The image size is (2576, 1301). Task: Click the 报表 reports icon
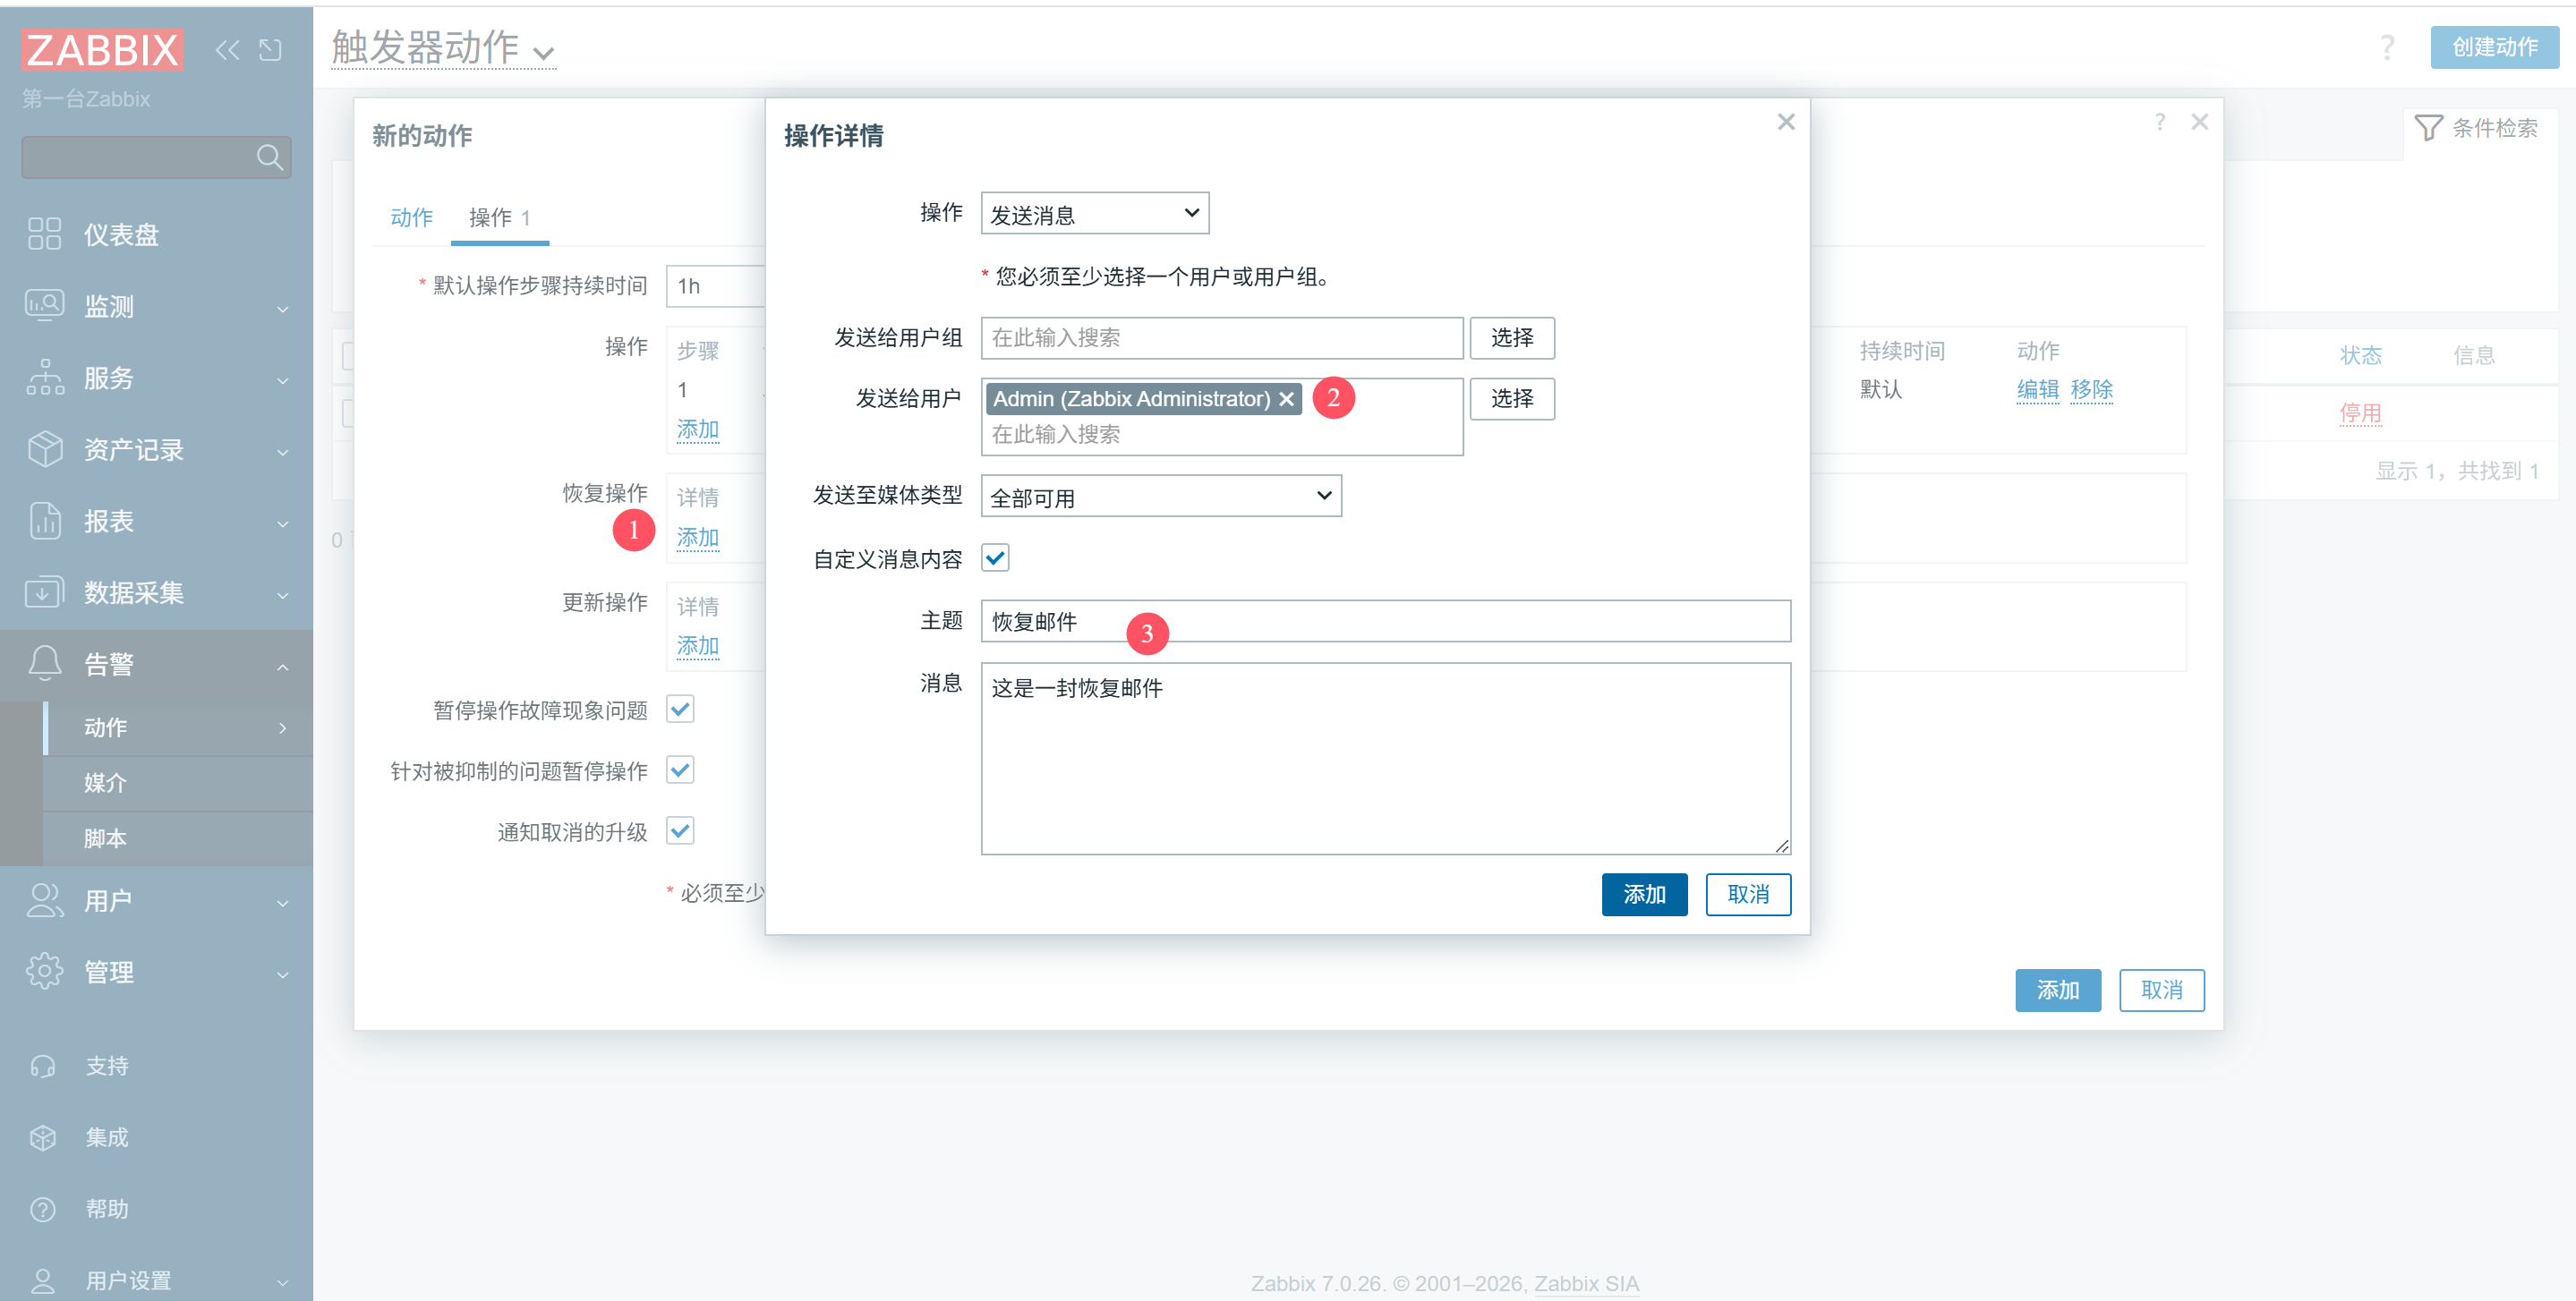(x=45, y=521)
